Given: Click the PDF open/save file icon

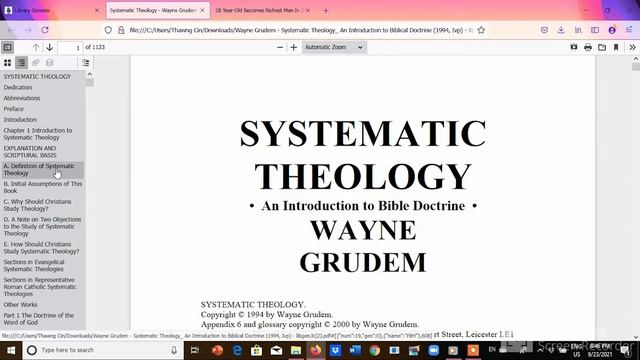Looking at the screenshot, I should pyautogui.click(x=602, y=47).
